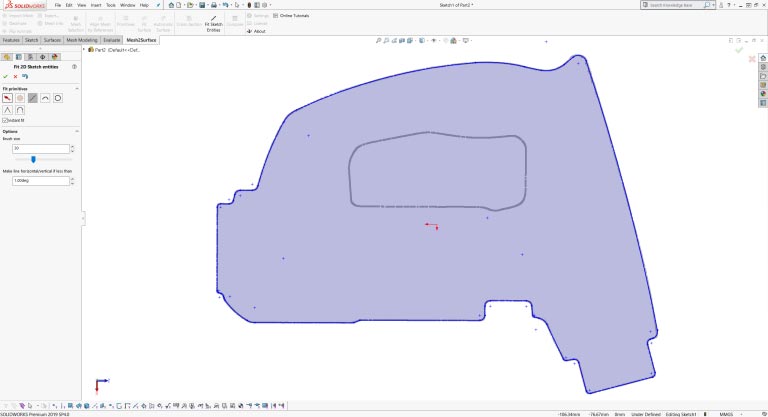The width and height of the screenshot is (768, 417).
Task: Click the About button
Action: pos(259,31)
